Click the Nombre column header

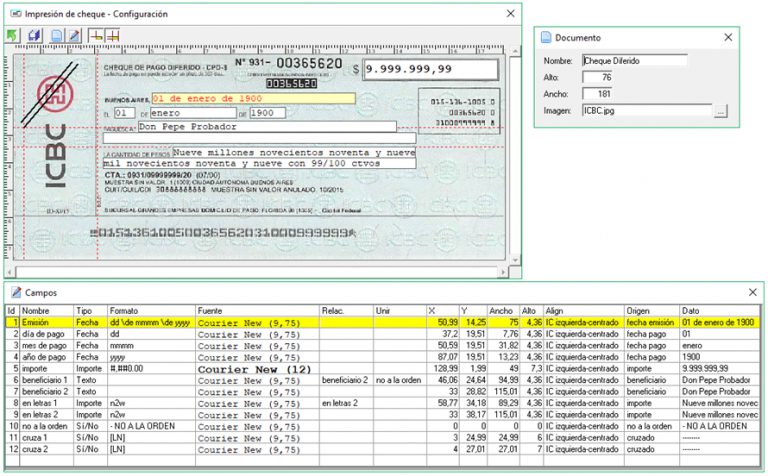point(47,311)
